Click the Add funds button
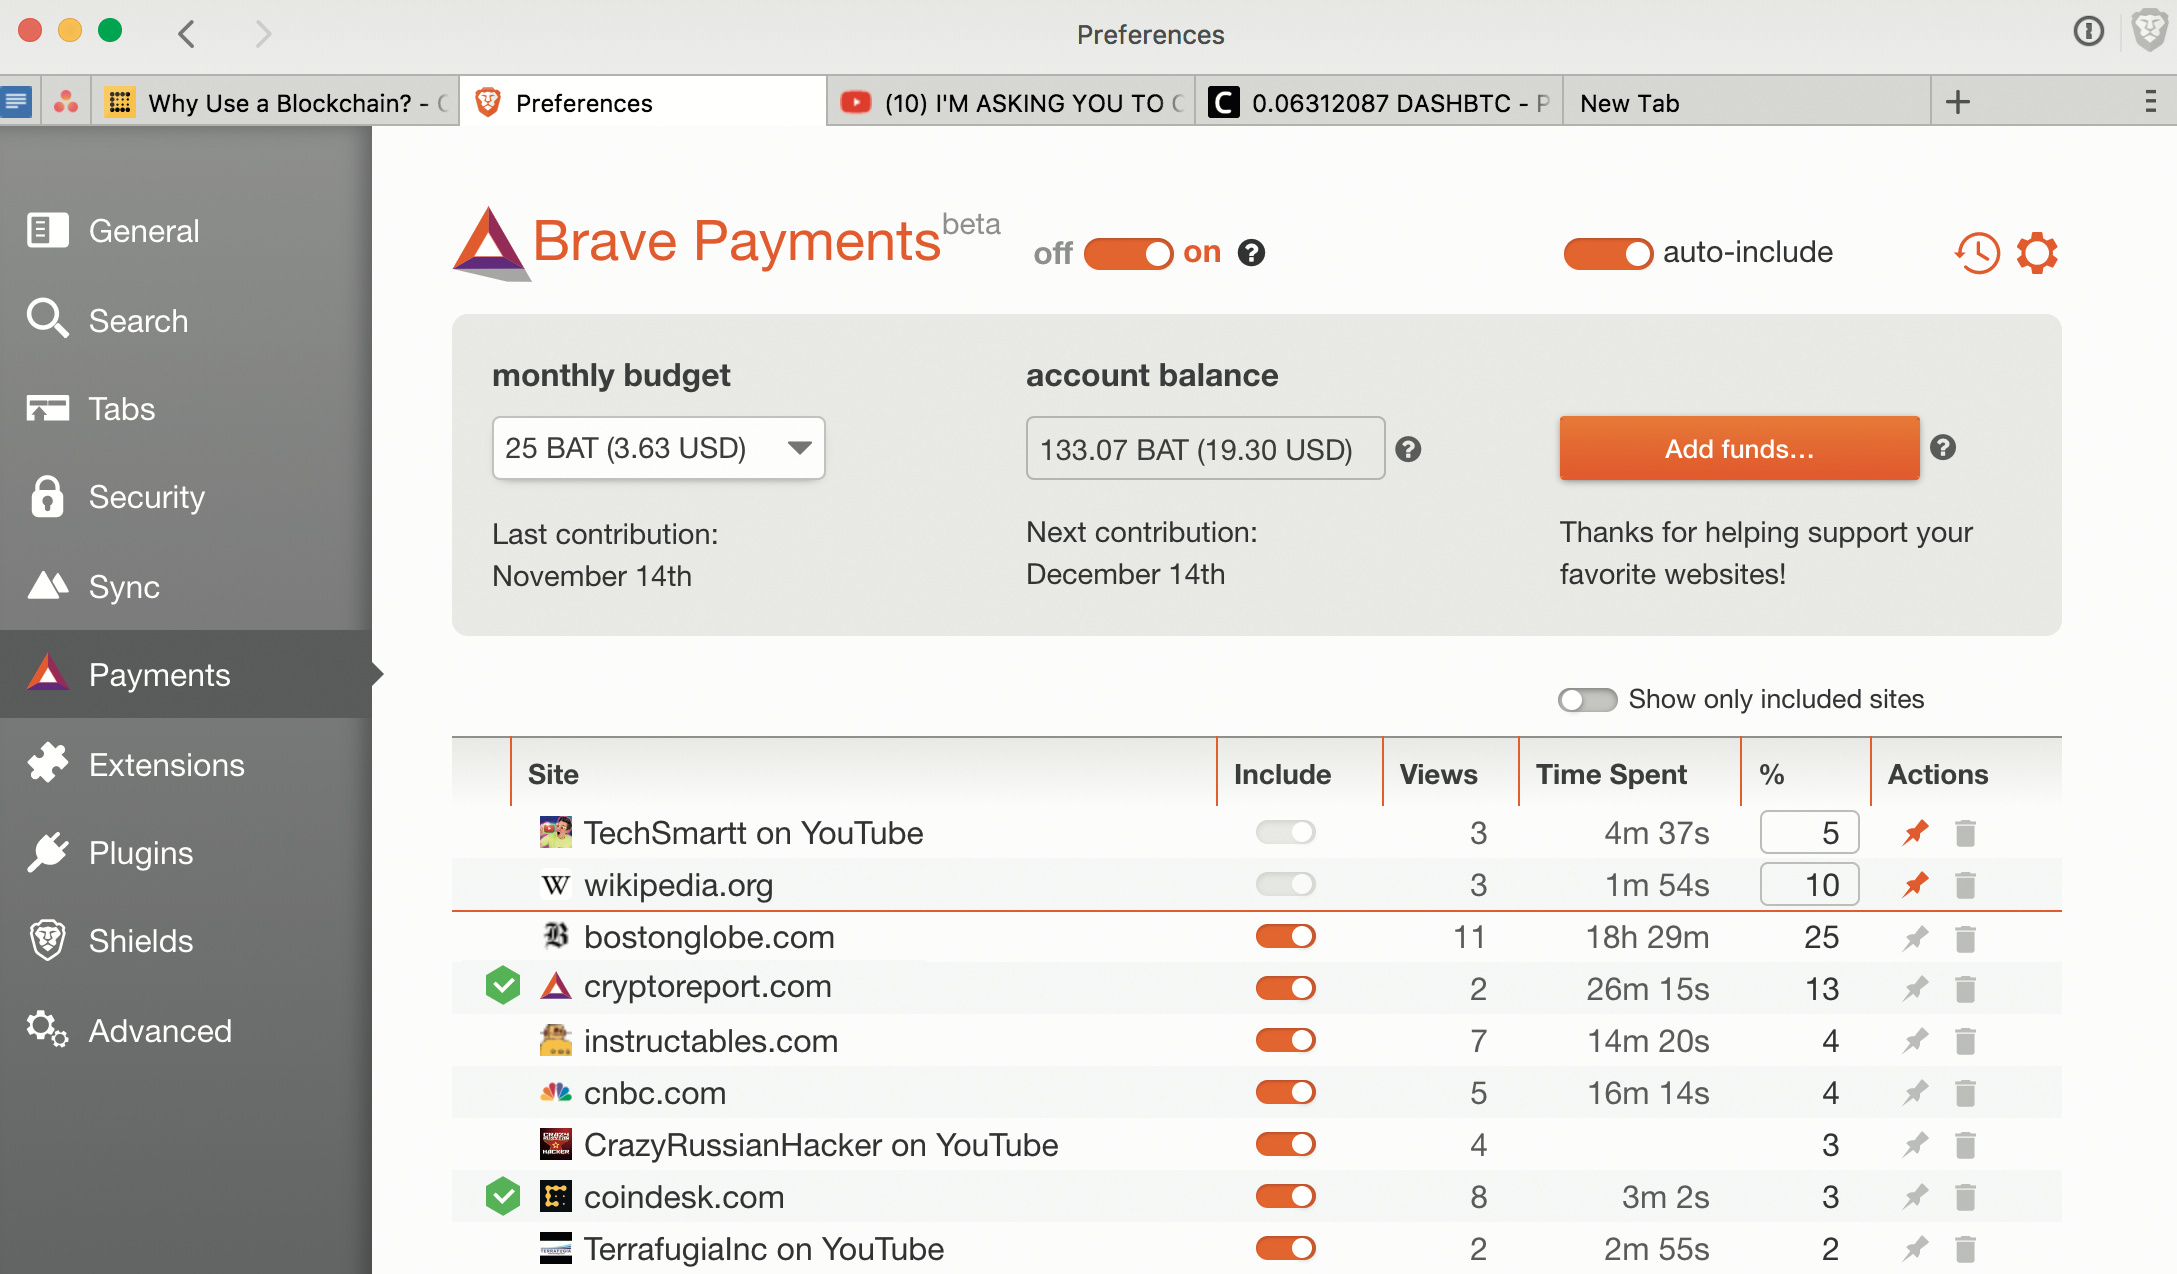Viewport: 2177px width, 1274px height. (x=1738, y=449)
